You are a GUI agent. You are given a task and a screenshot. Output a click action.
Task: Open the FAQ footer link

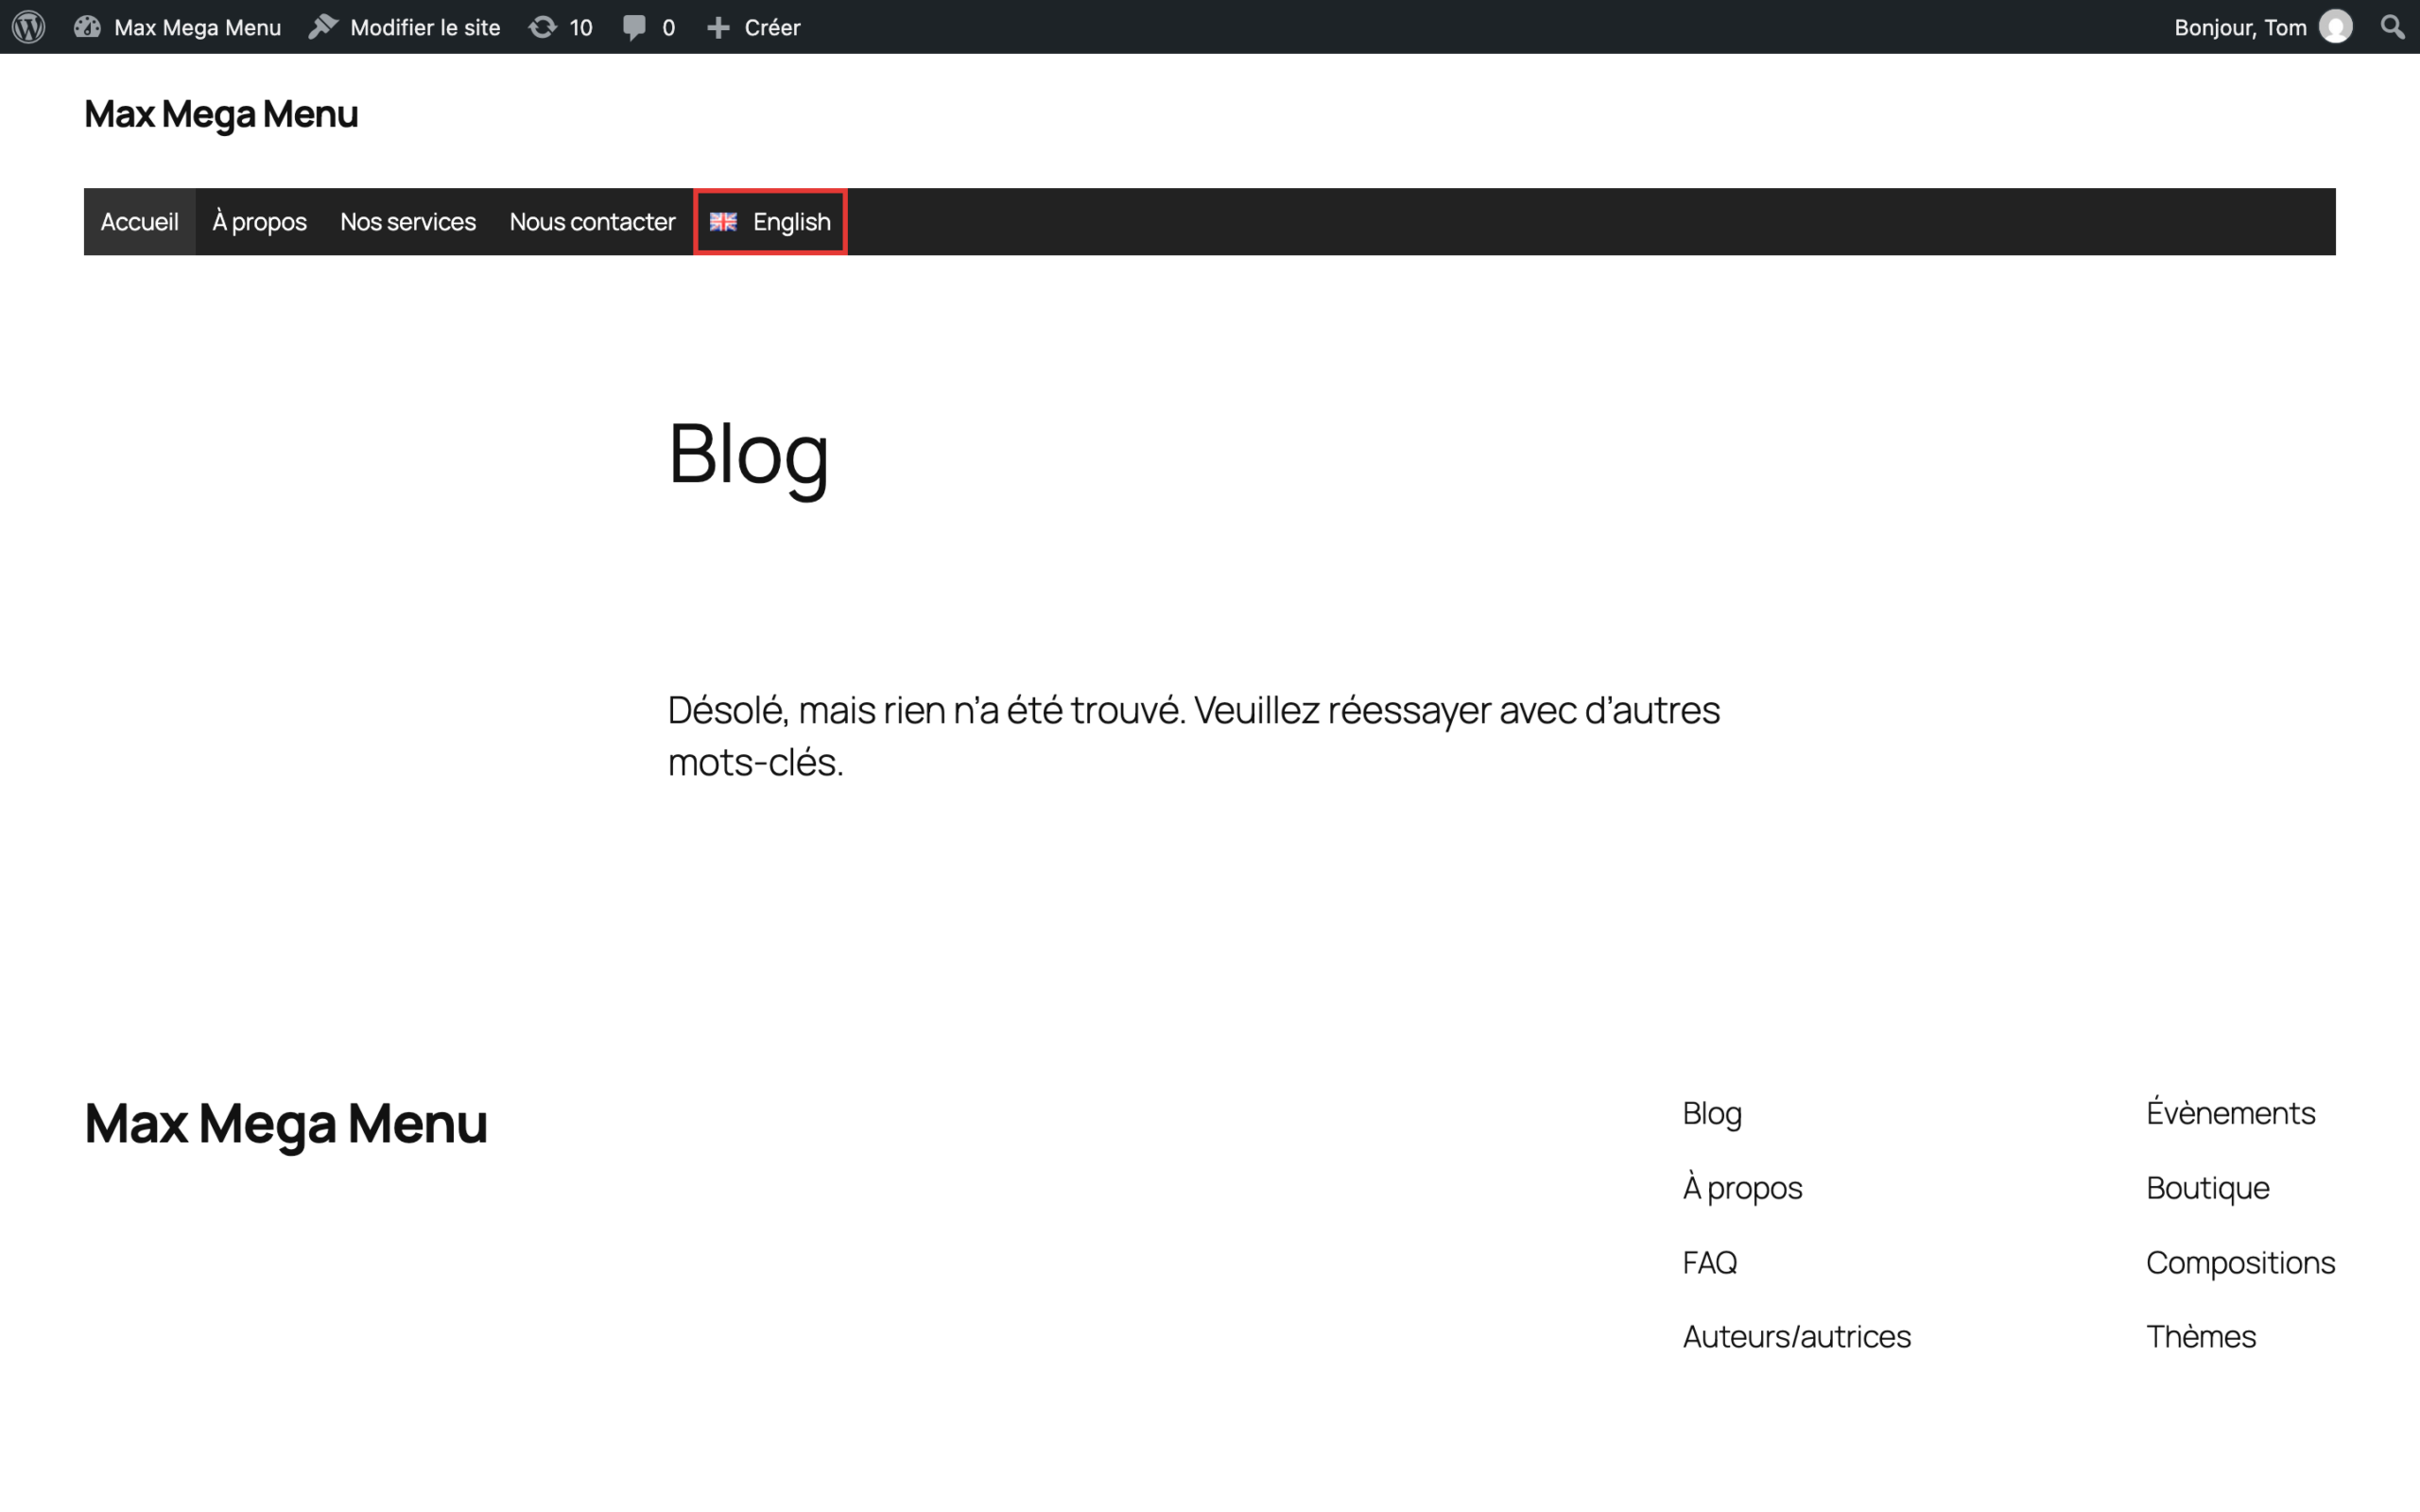tap(1710, 1263)
